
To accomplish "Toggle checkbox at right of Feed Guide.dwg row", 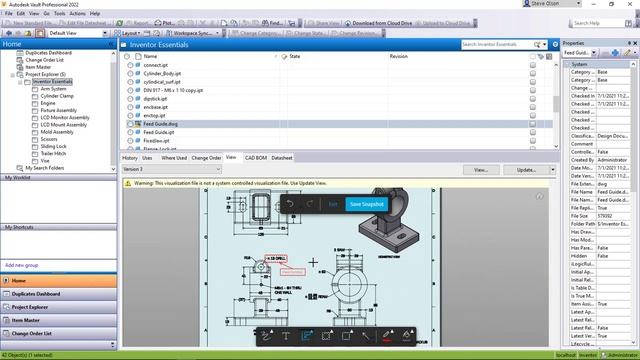I will (533, 124).
